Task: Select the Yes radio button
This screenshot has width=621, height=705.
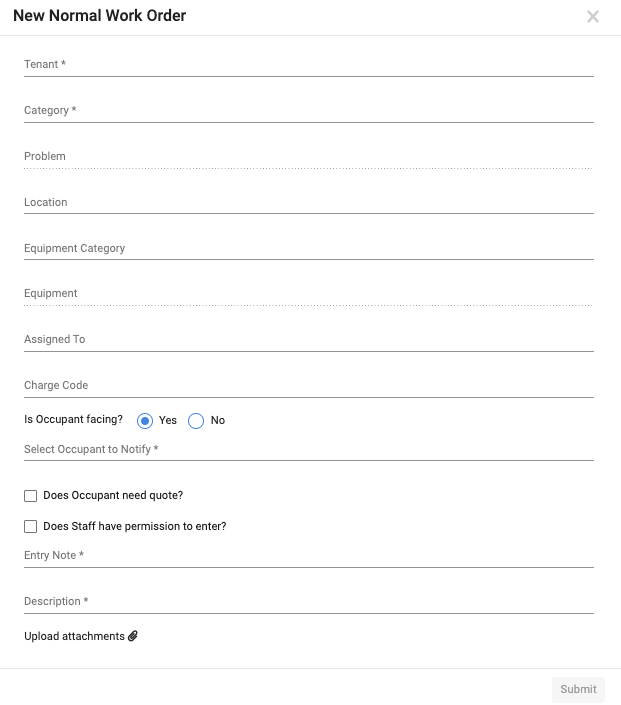Action: pos(145,421)
